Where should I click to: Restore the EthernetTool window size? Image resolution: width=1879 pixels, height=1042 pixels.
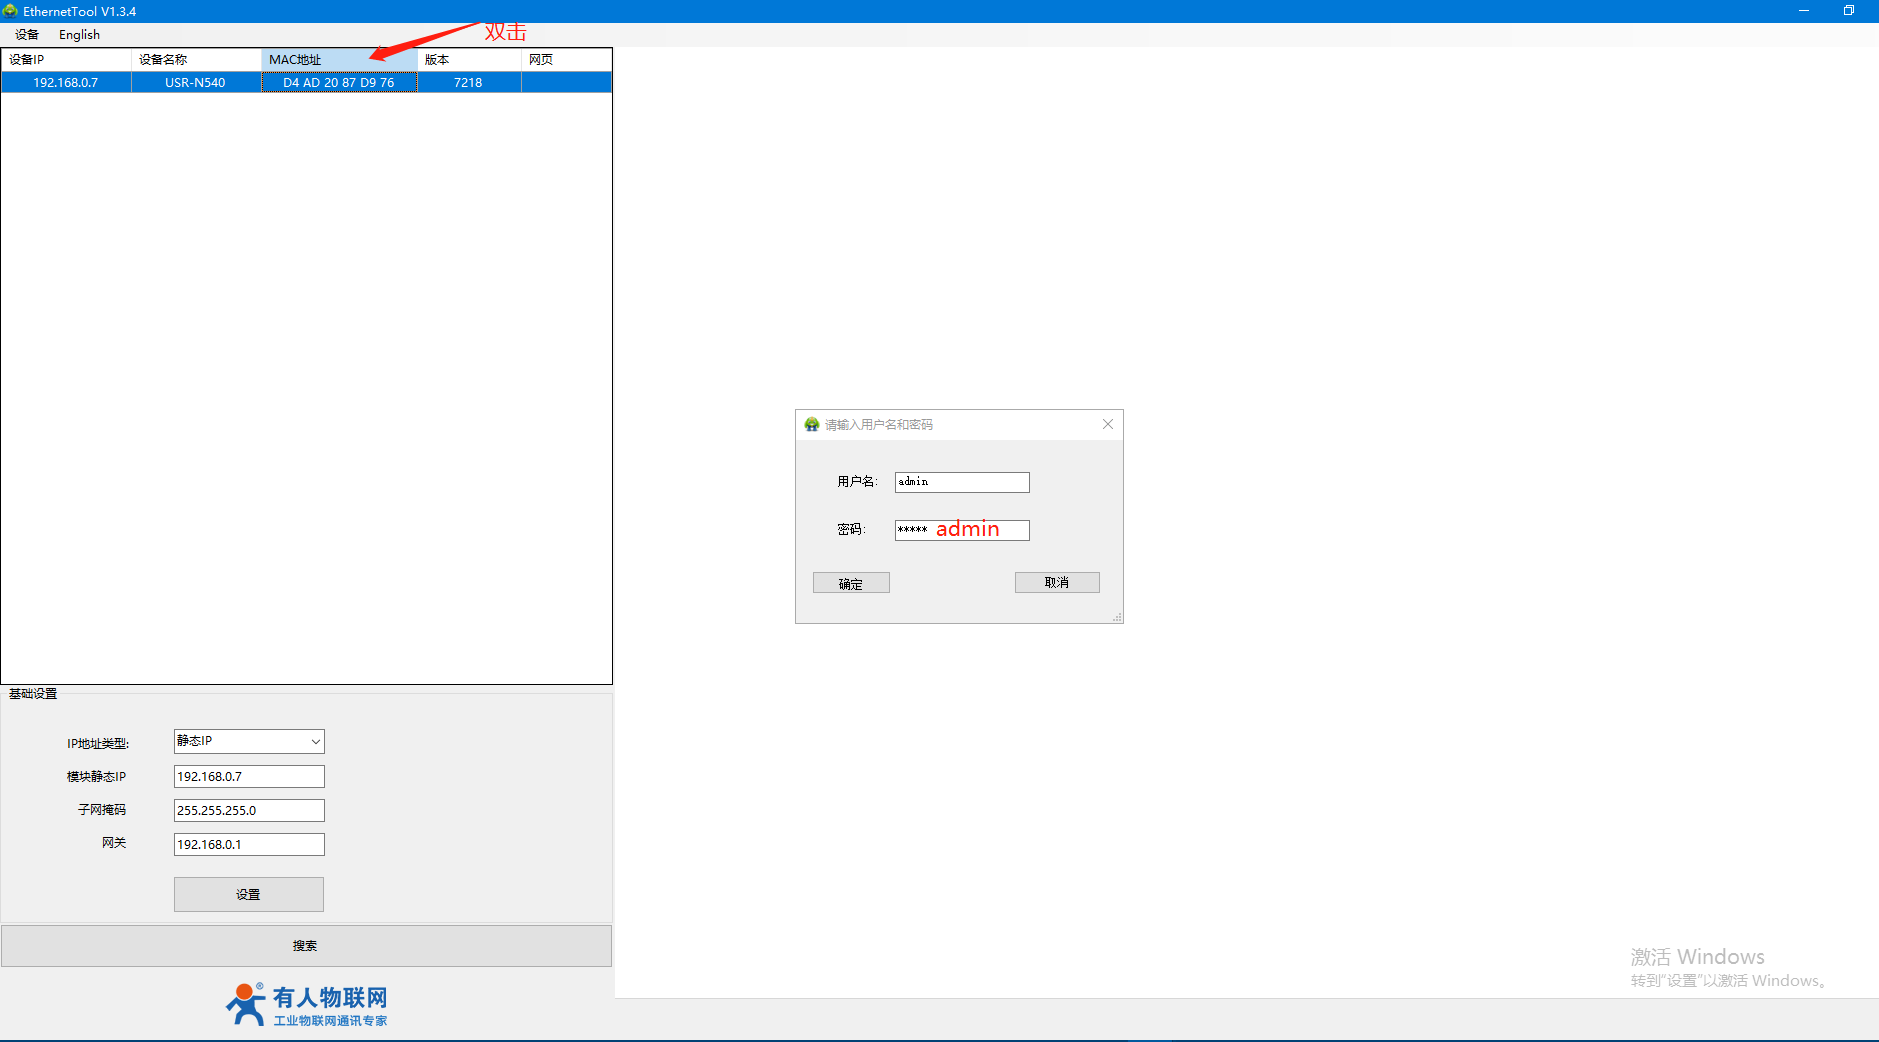[x=1849, y=11]
